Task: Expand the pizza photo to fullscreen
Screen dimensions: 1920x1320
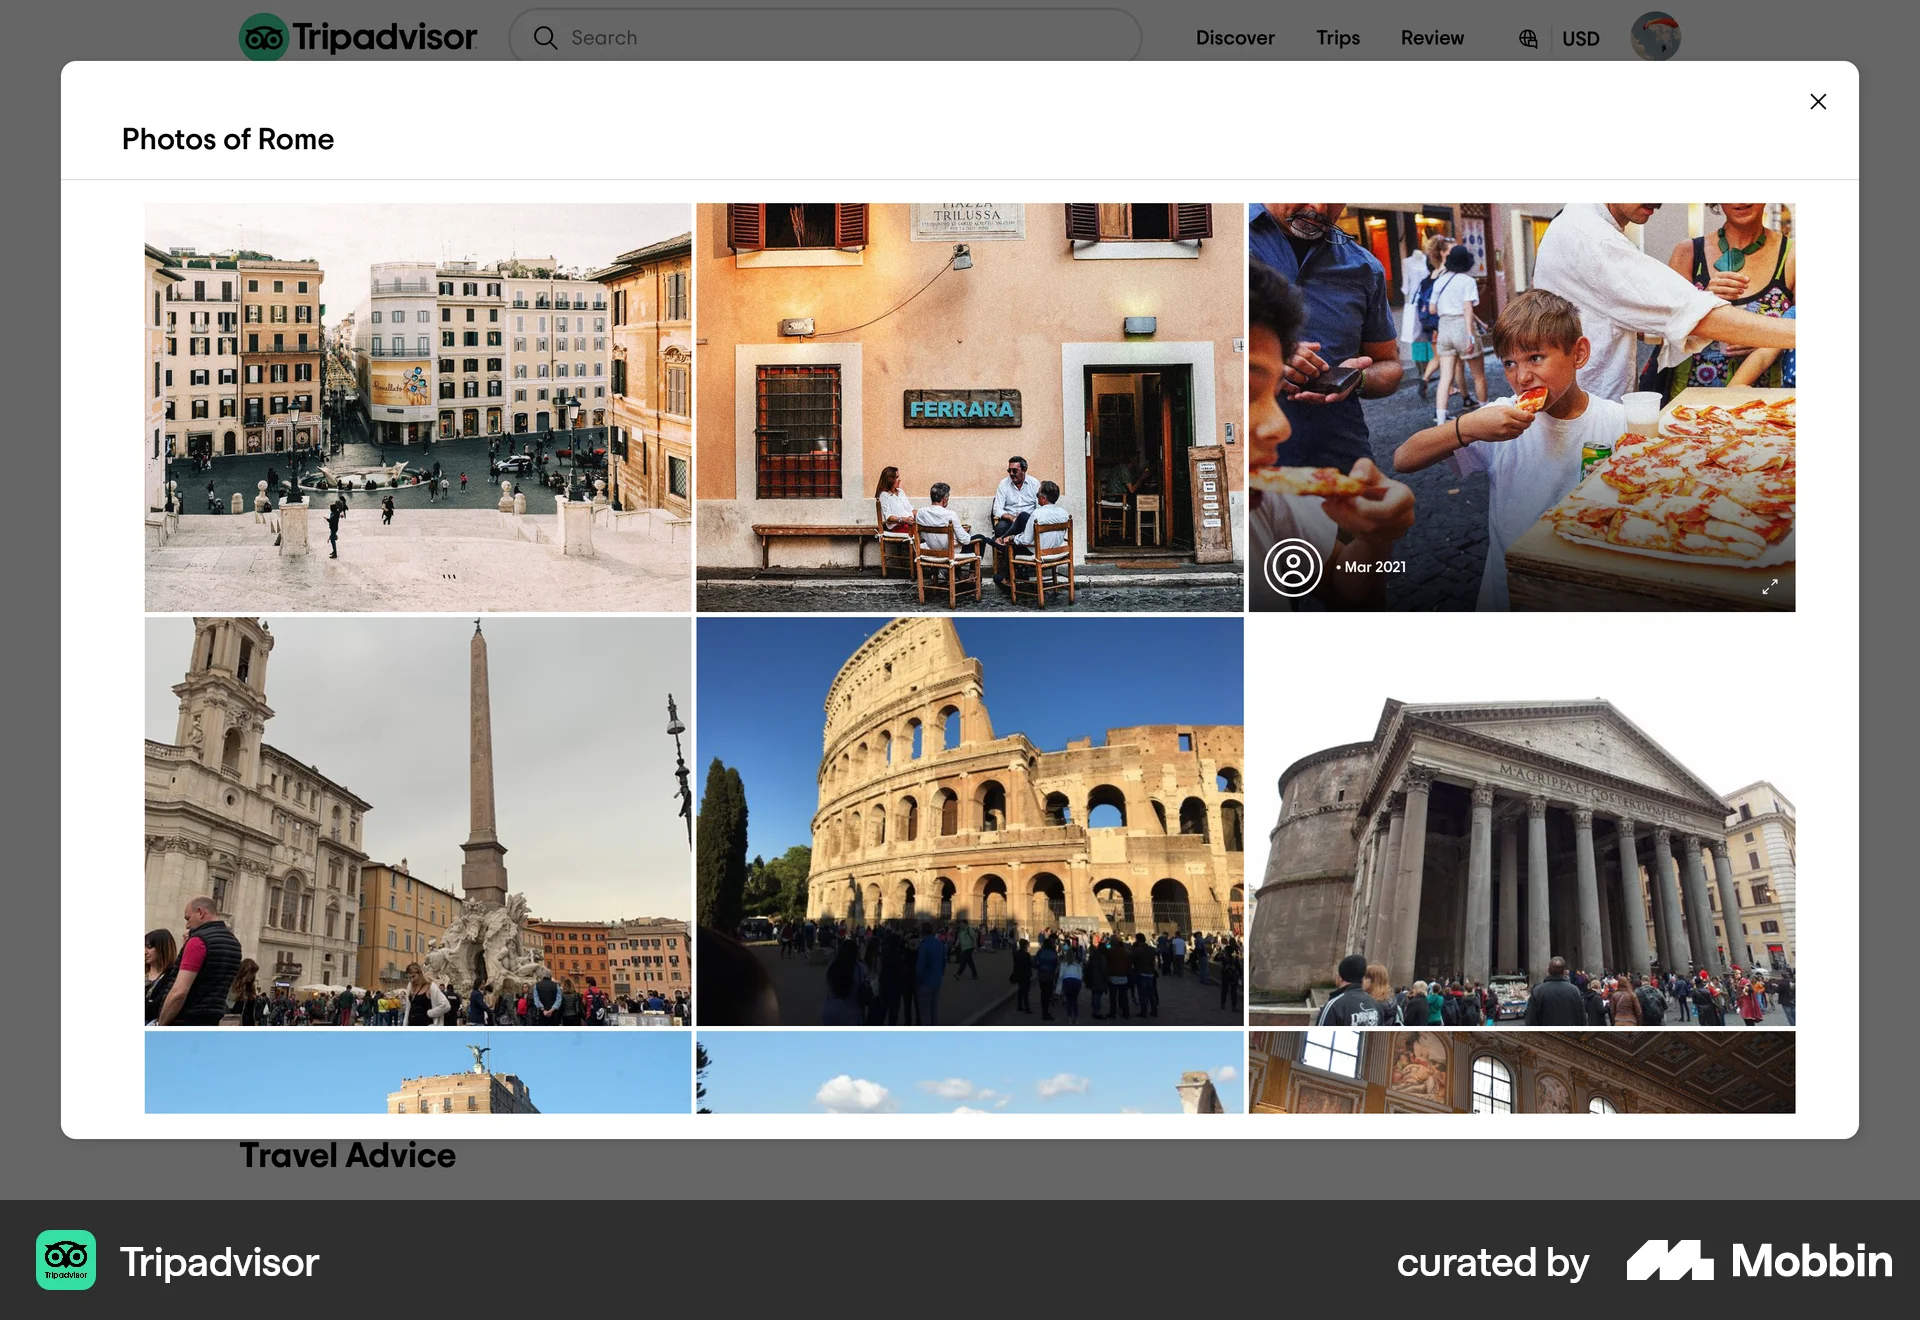Action: (1770, 587)
